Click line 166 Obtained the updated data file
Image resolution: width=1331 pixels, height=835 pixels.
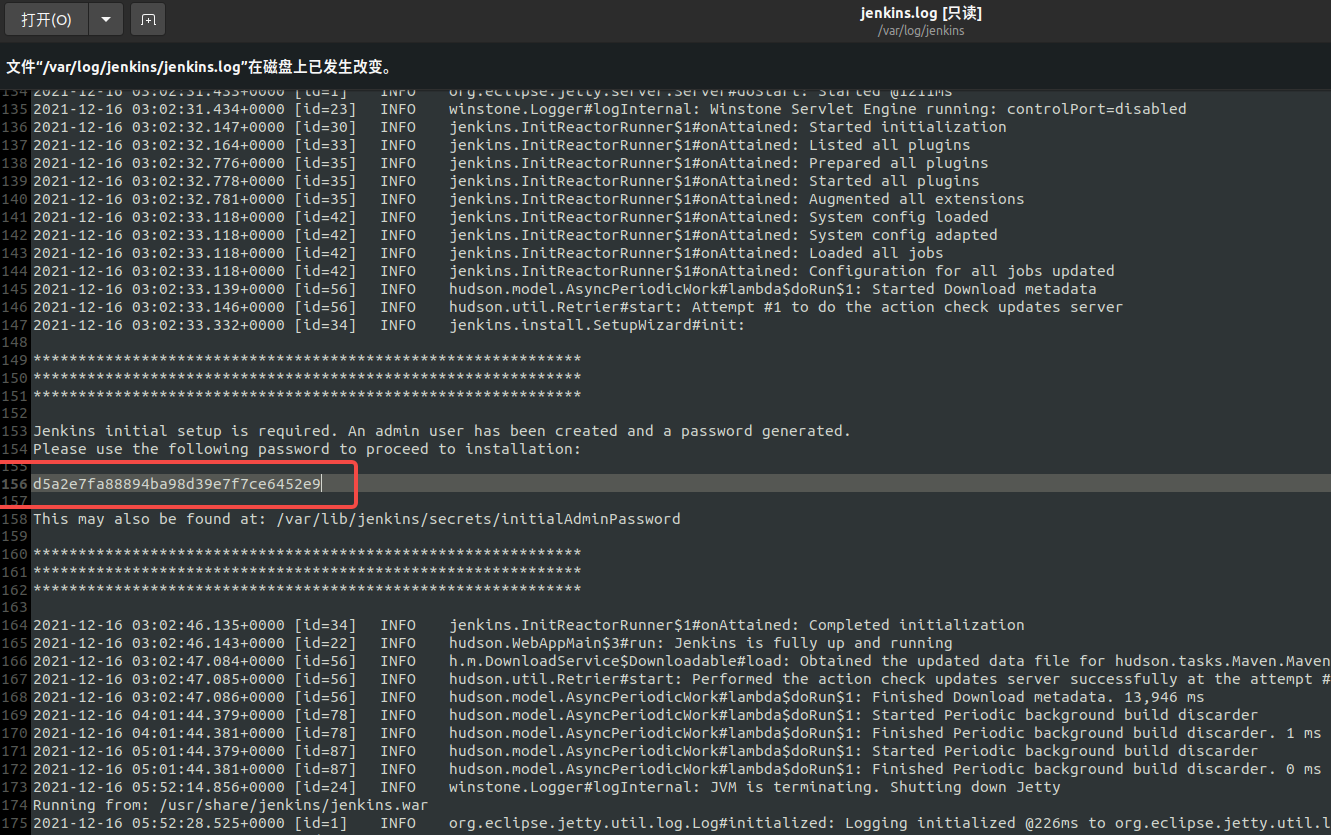682,661
